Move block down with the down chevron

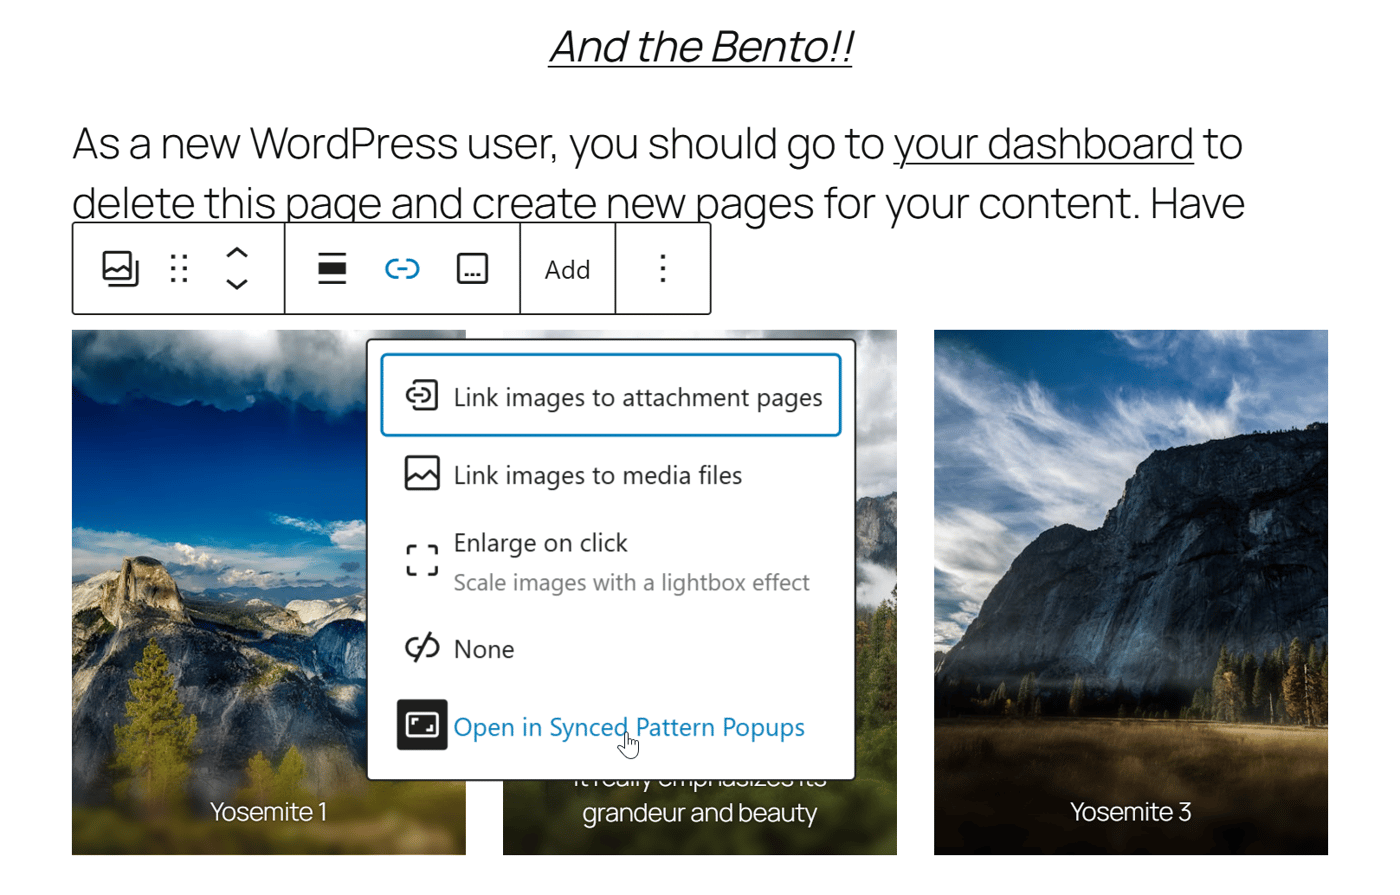click(237, 284)
